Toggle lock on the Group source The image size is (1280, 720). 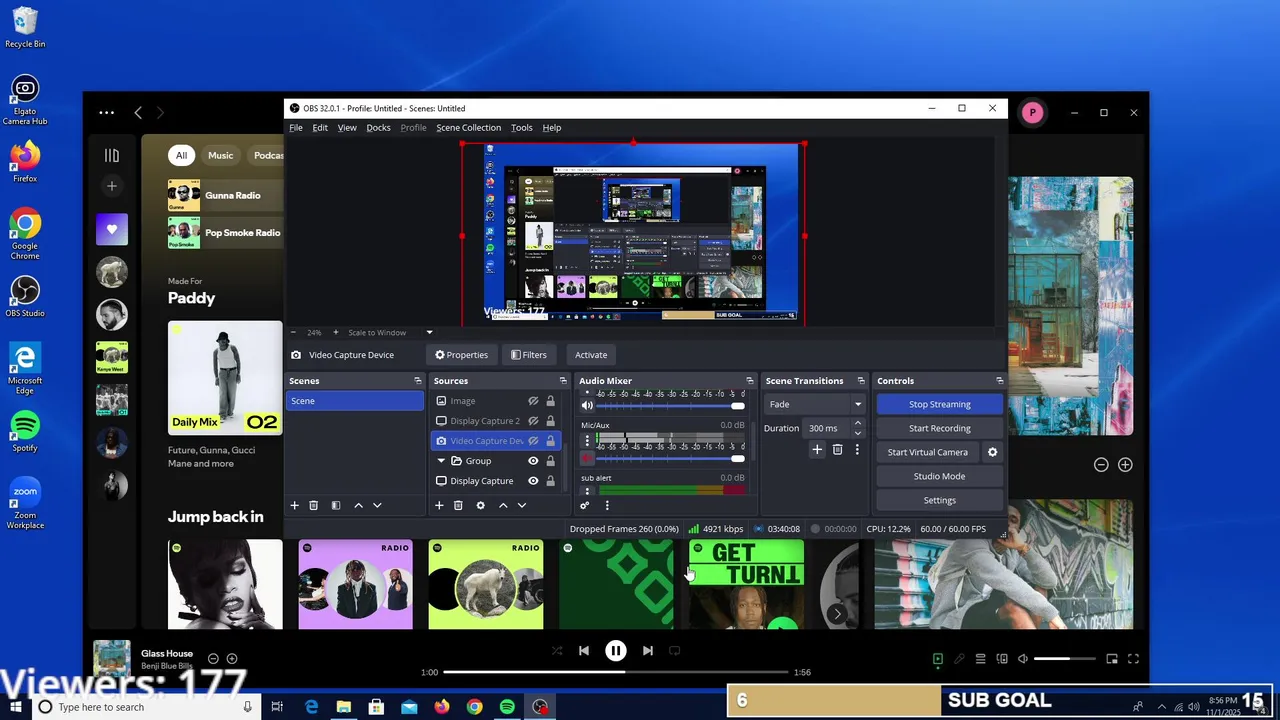(x=550, y=461)
